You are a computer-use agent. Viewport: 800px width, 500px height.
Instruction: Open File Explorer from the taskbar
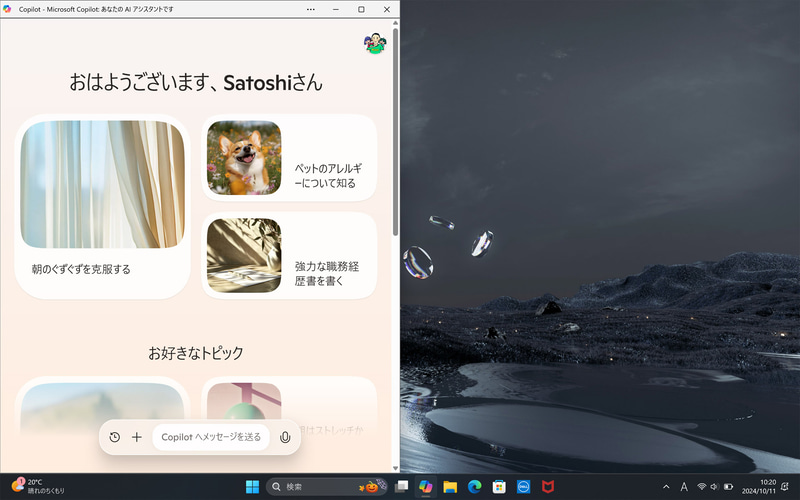(450, 487)
